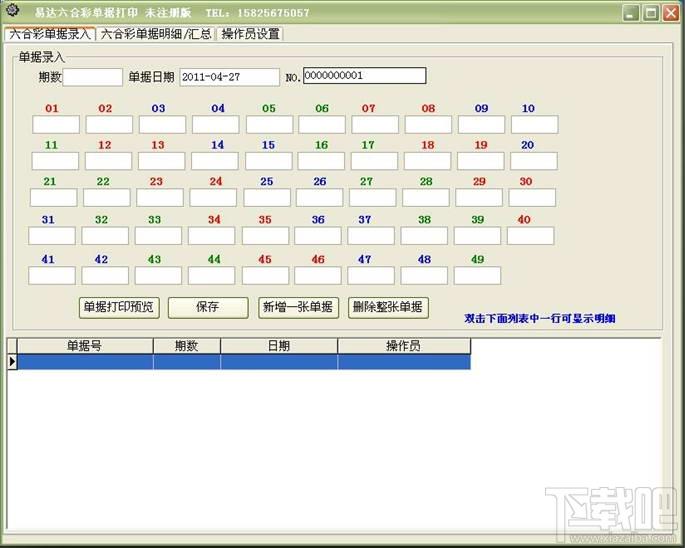The image size is (685, 548).
Task: Maximize the application window
Action: click(x=651, y=13)
